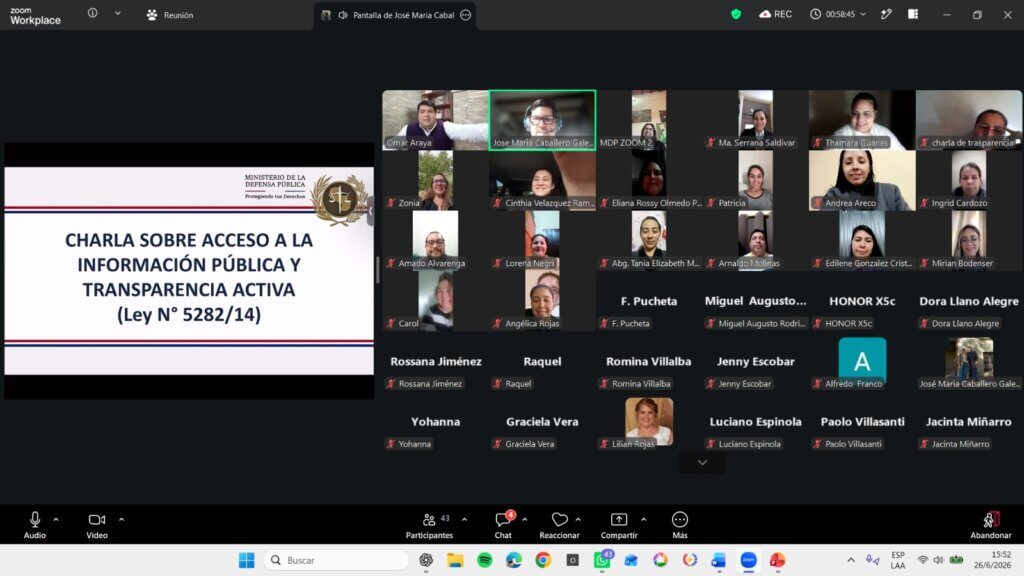1024x576 pixels.
Task: Open the ChatGPT app from taskbar
Action: click(426, 560)
